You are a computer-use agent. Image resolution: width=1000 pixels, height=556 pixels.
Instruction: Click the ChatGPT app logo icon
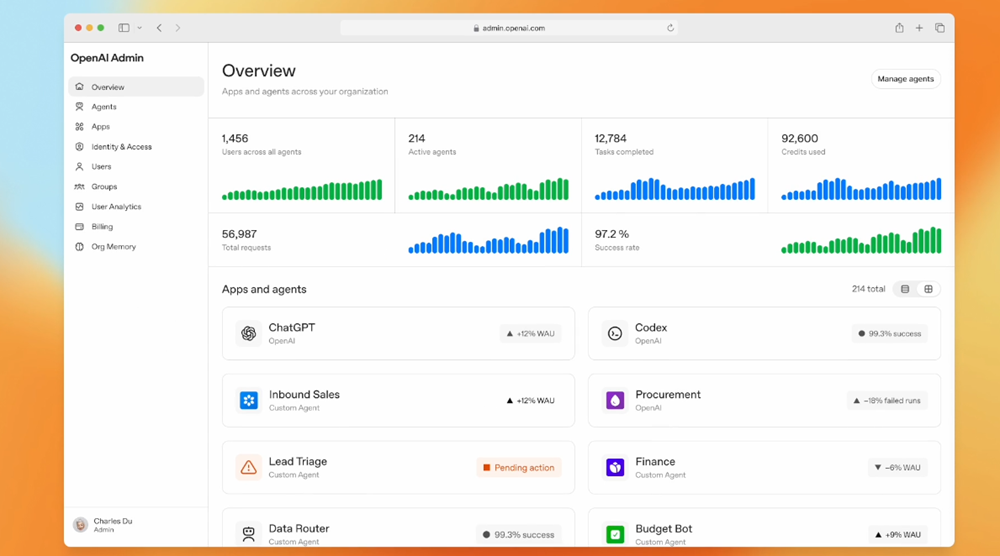pyautogui.click(x=249, y=333)
